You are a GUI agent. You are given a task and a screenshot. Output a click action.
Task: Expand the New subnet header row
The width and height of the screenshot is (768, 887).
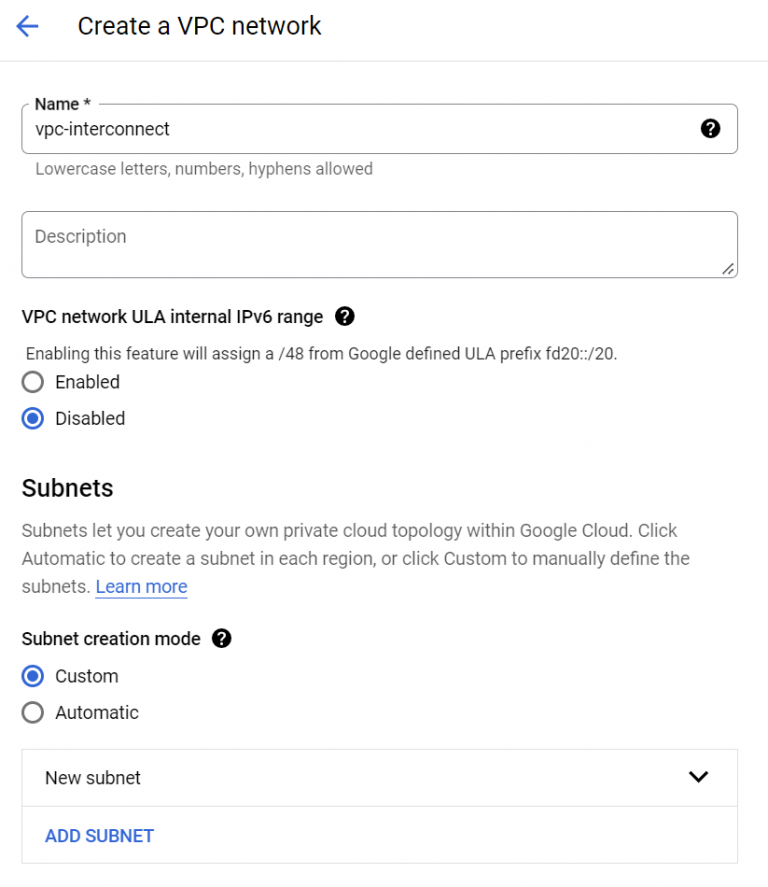click(x=380, y=777)
